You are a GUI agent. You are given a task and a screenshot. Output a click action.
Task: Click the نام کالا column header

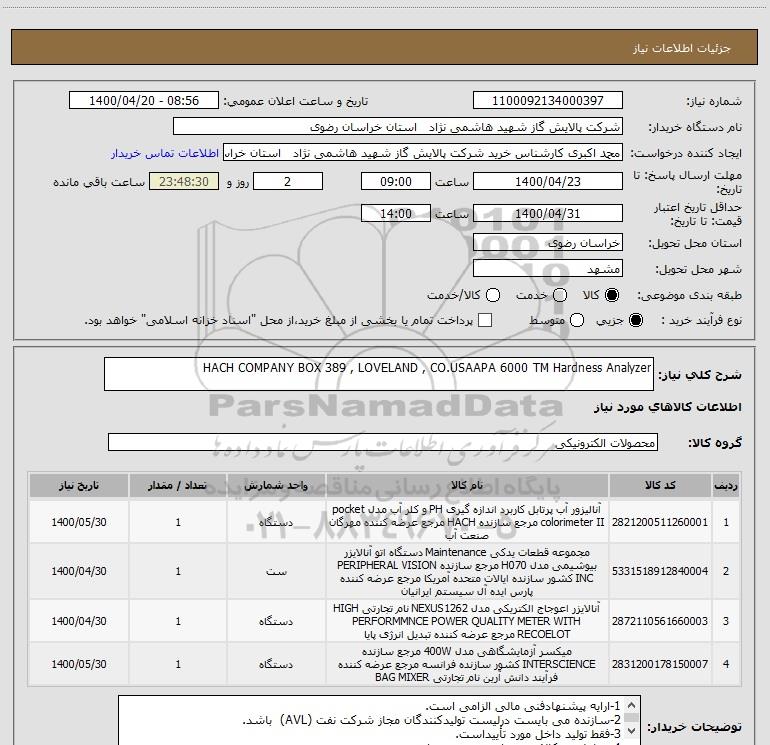[467, 486]
